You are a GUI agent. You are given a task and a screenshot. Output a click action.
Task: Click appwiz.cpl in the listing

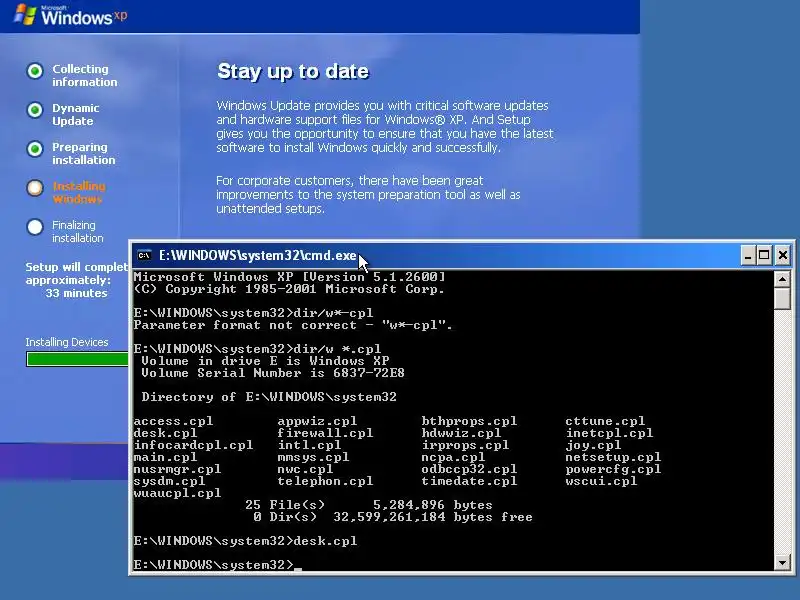[317, 421]
